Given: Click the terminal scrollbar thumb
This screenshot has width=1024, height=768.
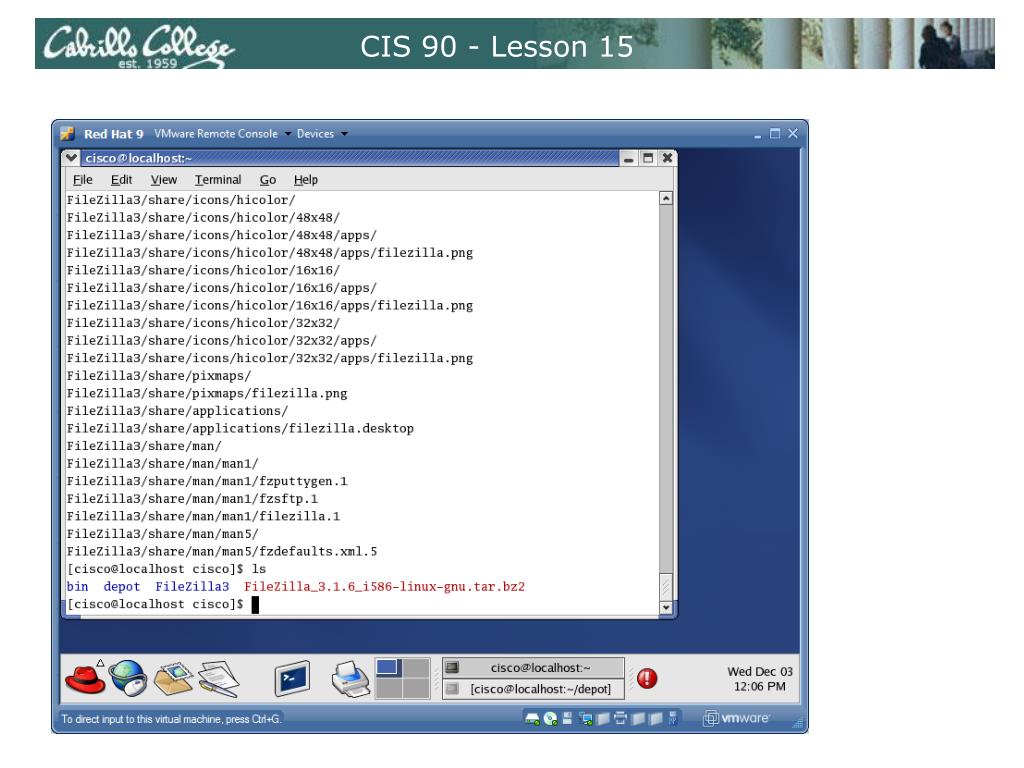Looking at the screenshot, I should pyautogui.click(x=665, y=586).
